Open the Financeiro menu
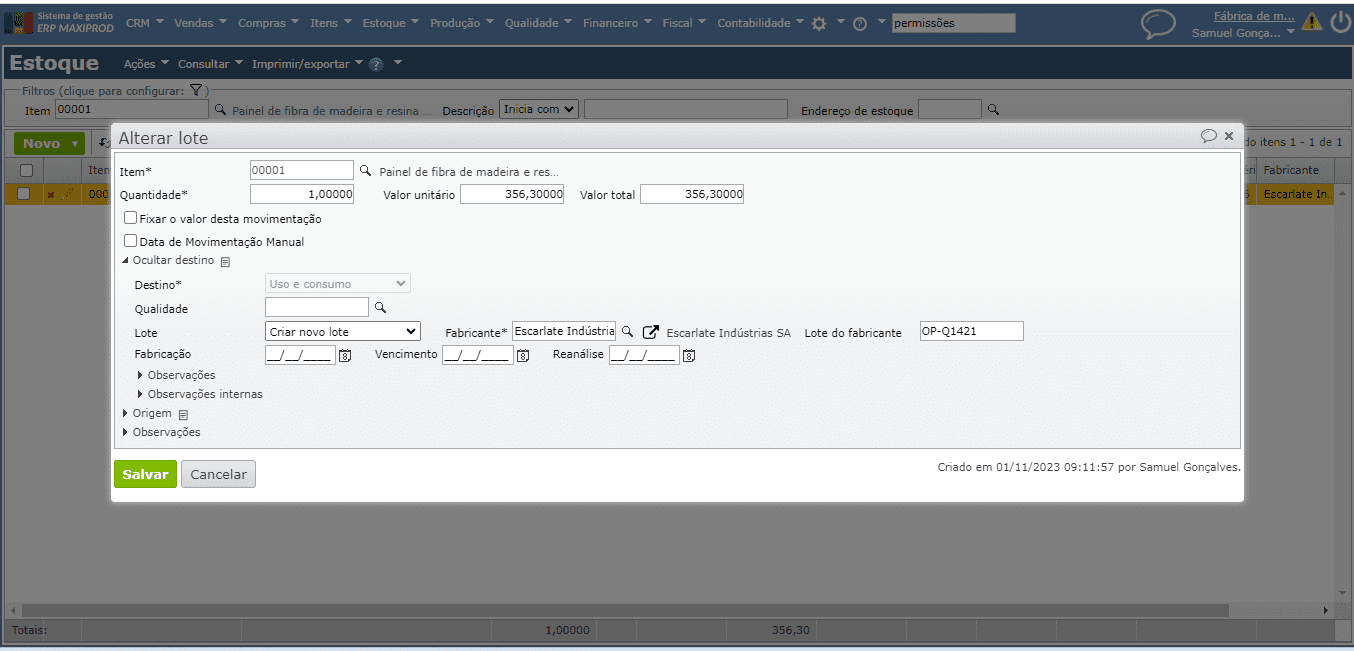 [617, 23]
